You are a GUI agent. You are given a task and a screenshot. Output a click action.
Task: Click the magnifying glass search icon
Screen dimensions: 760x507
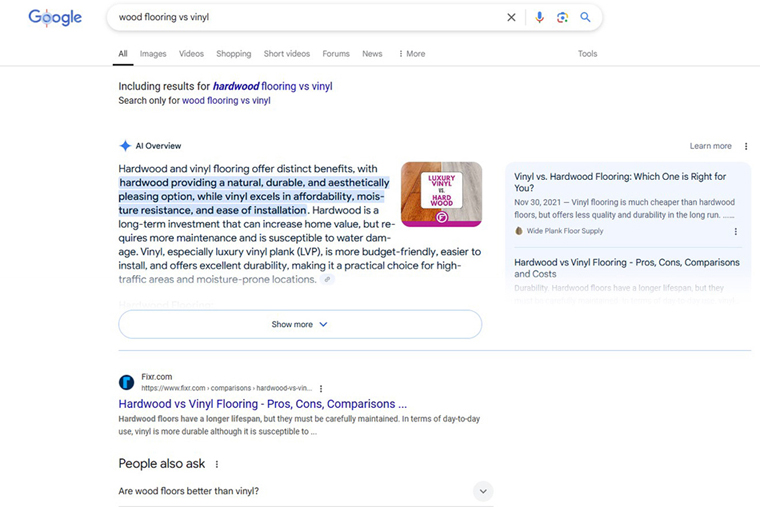click(586, 17)
